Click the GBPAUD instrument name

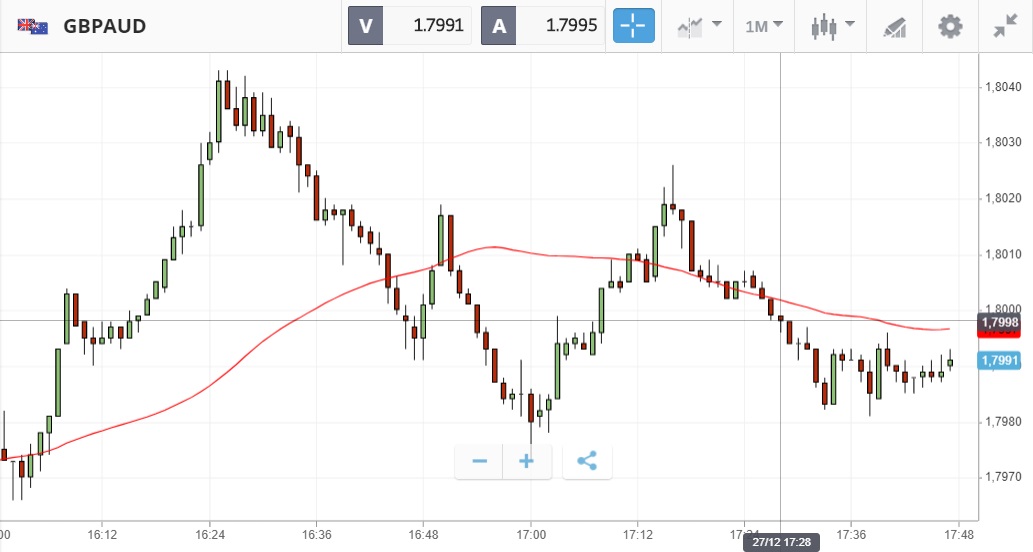click(x=104, y=26)
